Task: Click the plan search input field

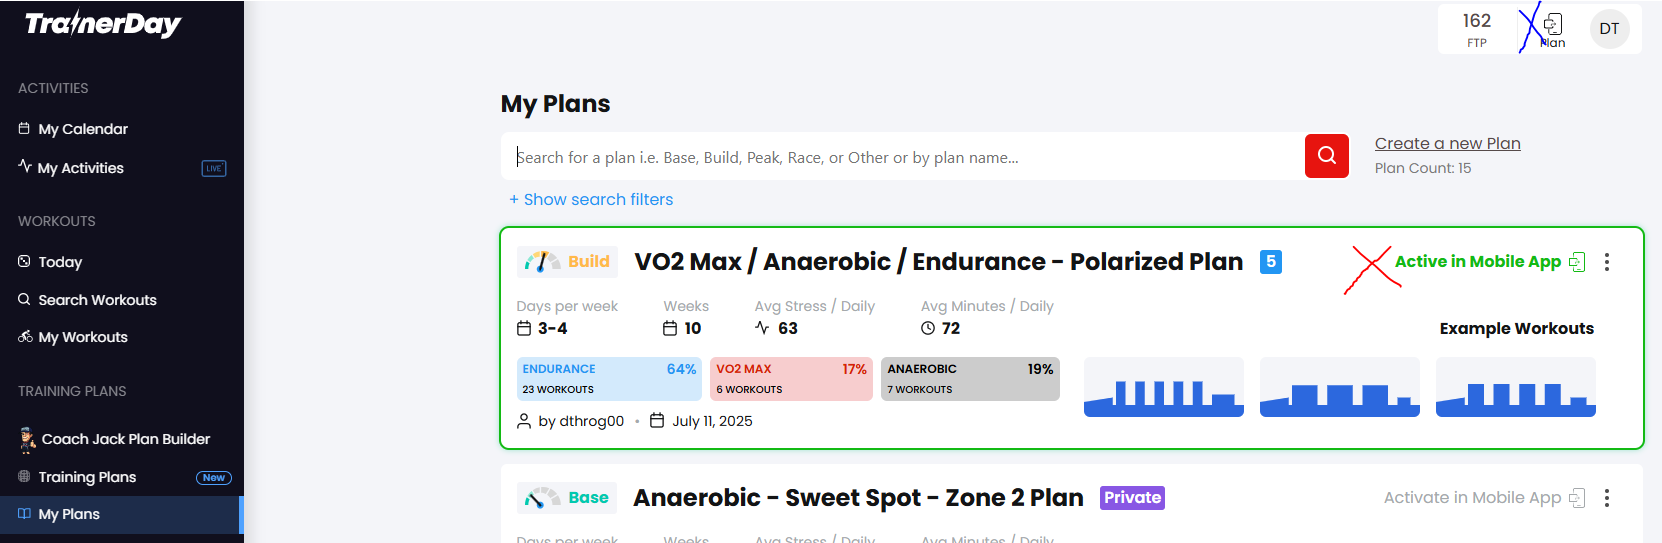Action: tap(903, 157)
